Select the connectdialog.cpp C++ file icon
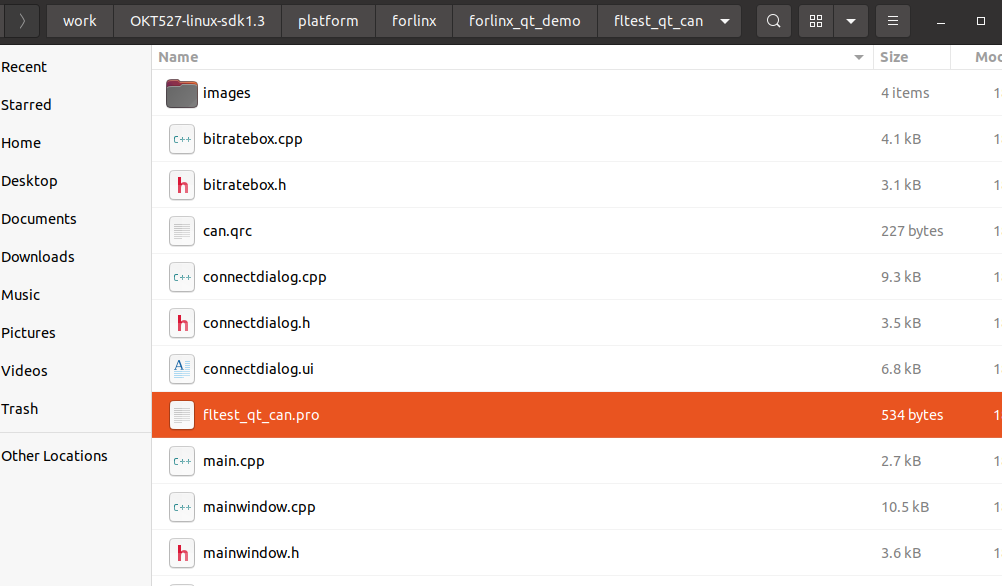 [181, 277]
